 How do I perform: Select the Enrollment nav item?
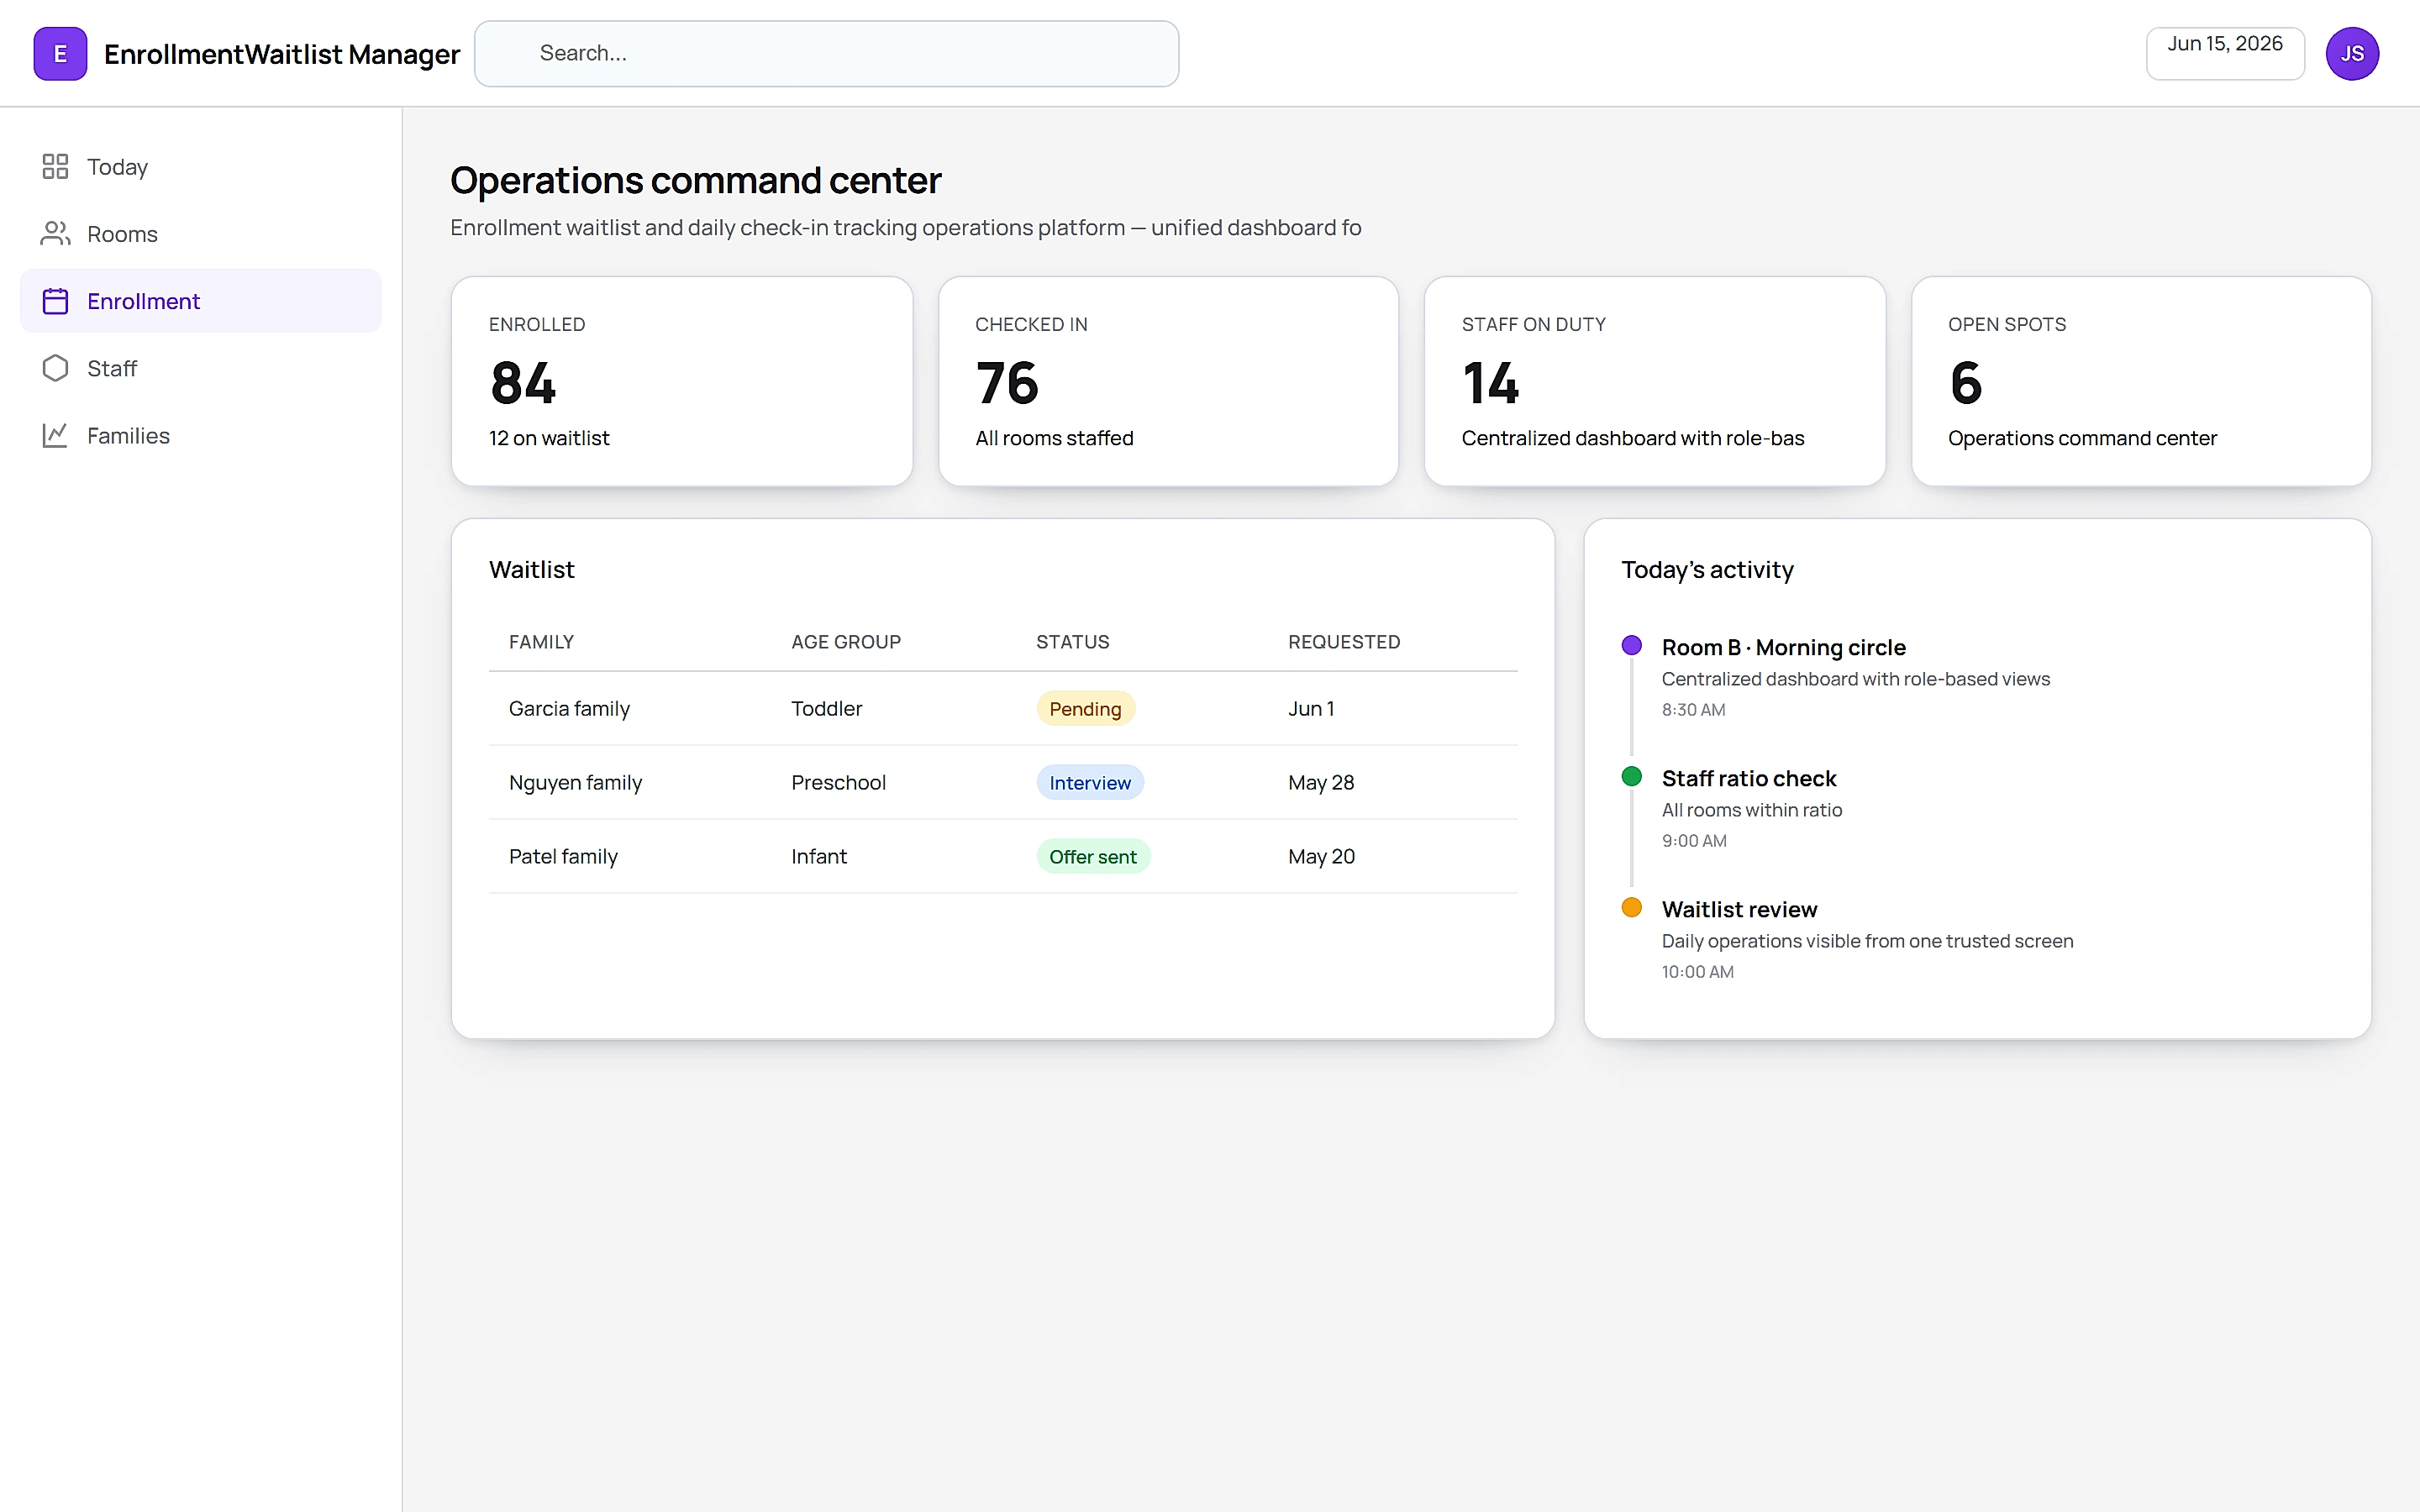(x=201, y=301)
